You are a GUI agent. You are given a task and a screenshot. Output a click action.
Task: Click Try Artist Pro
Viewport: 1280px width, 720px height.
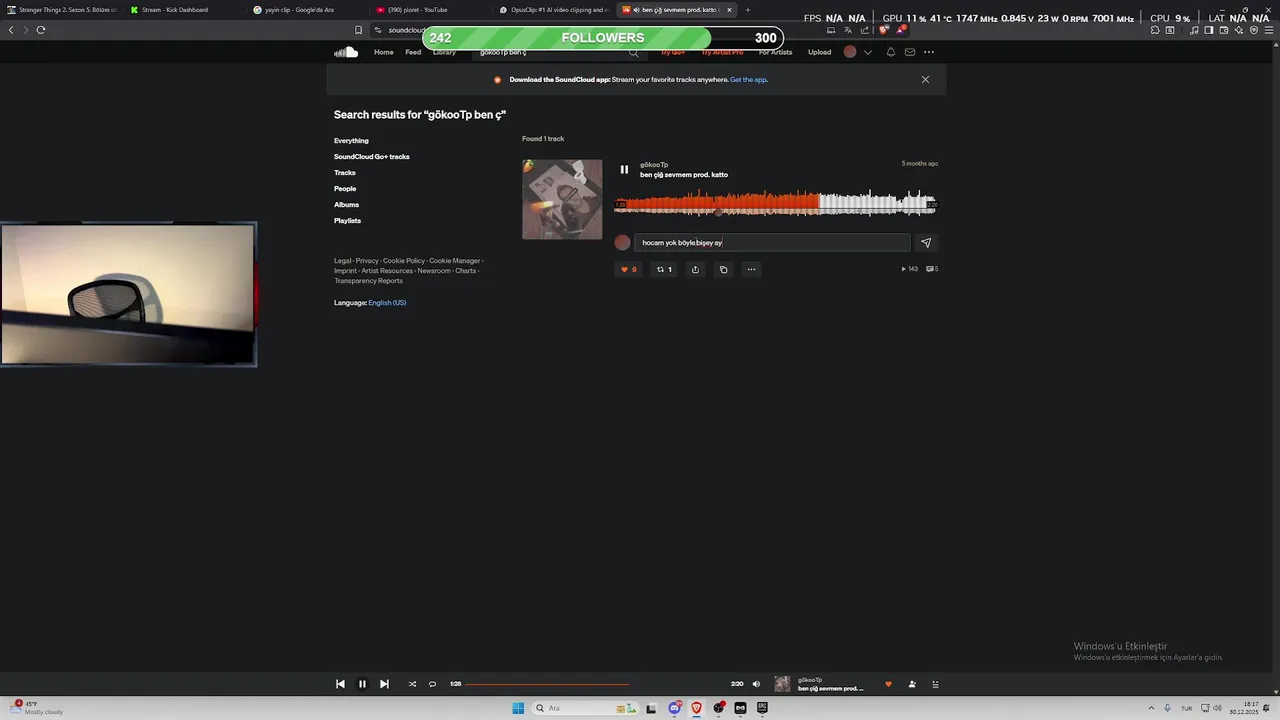(x=723, y=52)
